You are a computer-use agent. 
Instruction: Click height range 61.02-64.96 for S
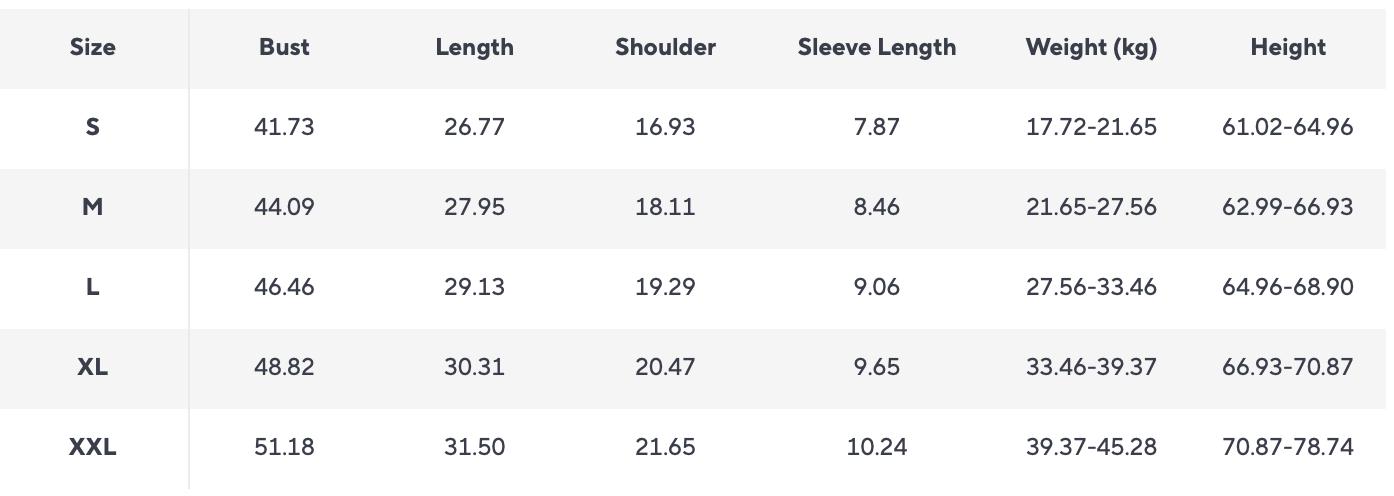pyautogui.click(x=1287, y=127)
